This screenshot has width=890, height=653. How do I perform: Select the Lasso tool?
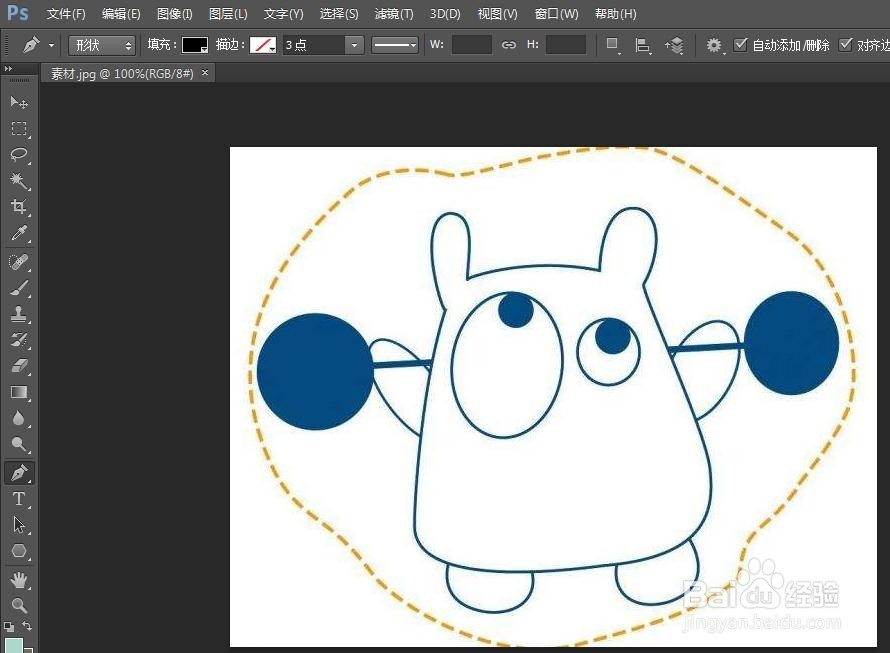click(x=19, y=154)
